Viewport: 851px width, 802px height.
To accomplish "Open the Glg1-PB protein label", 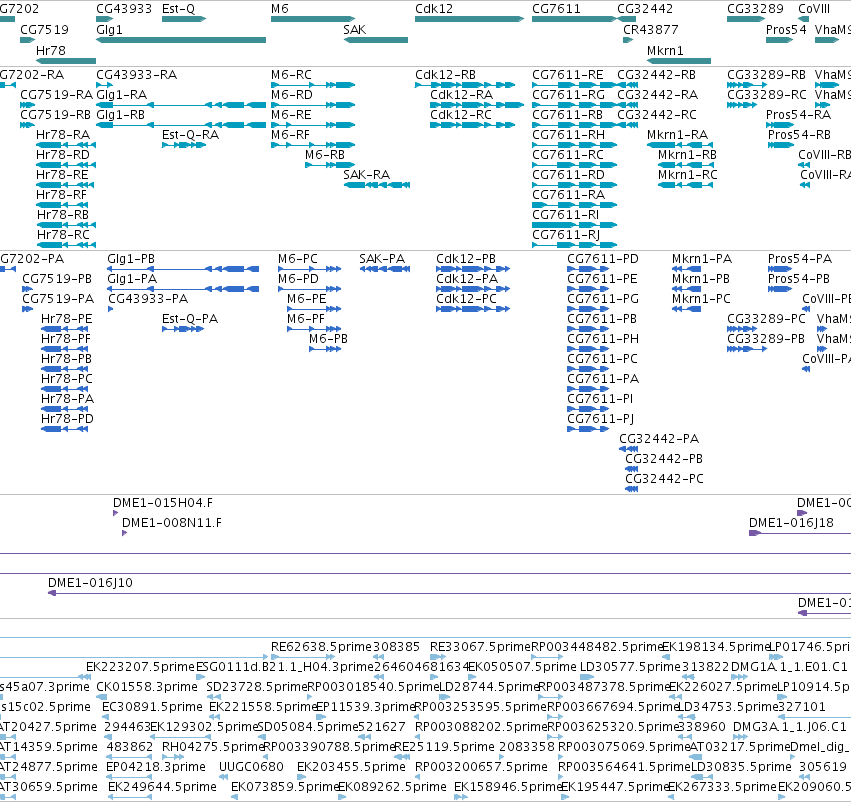I will (x=131, y=259).
